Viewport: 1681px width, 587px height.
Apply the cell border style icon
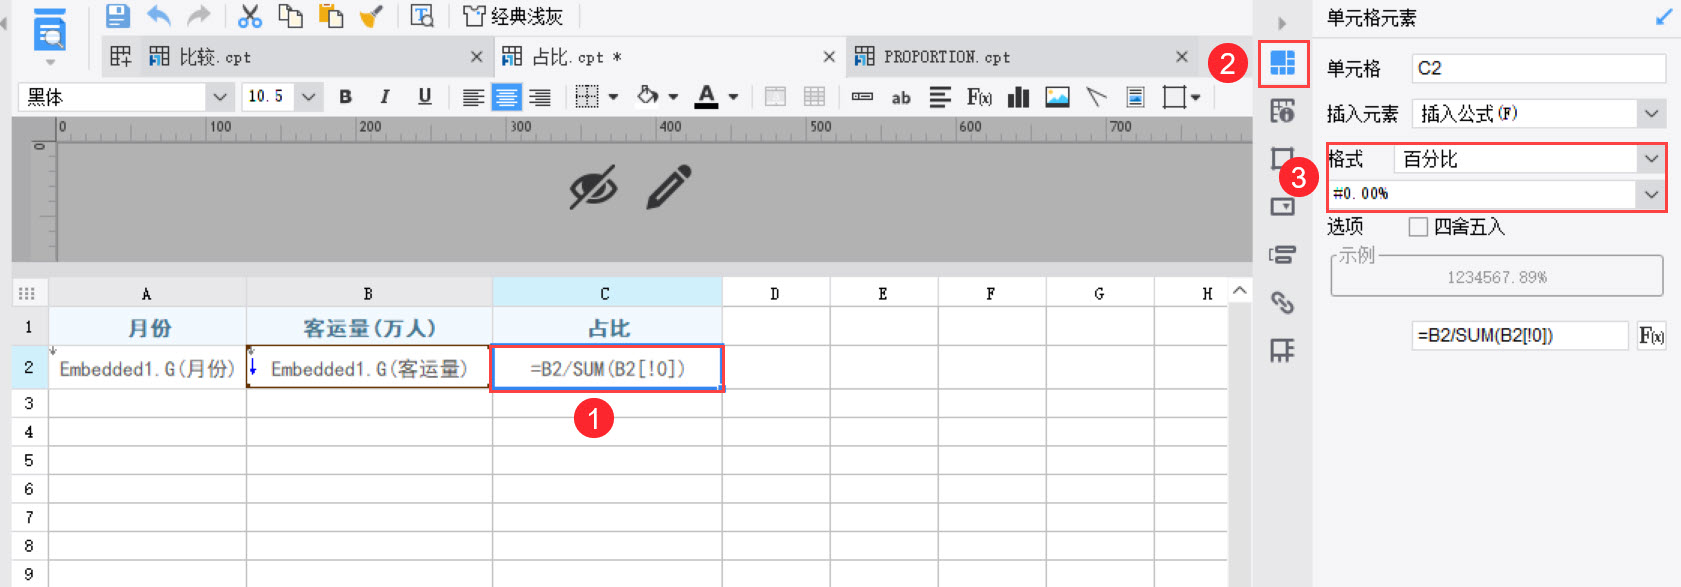click(587, 97)
